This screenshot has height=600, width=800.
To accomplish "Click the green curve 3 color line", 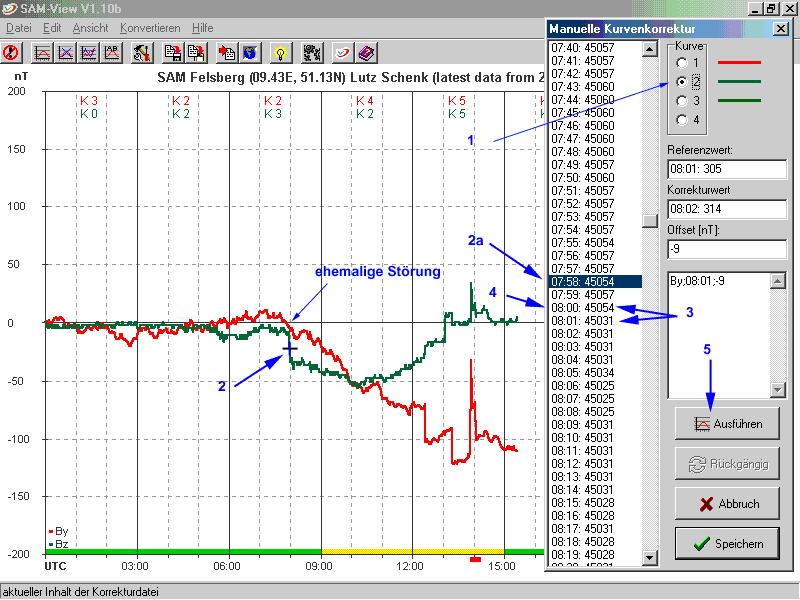I will (x=739, y=101).
